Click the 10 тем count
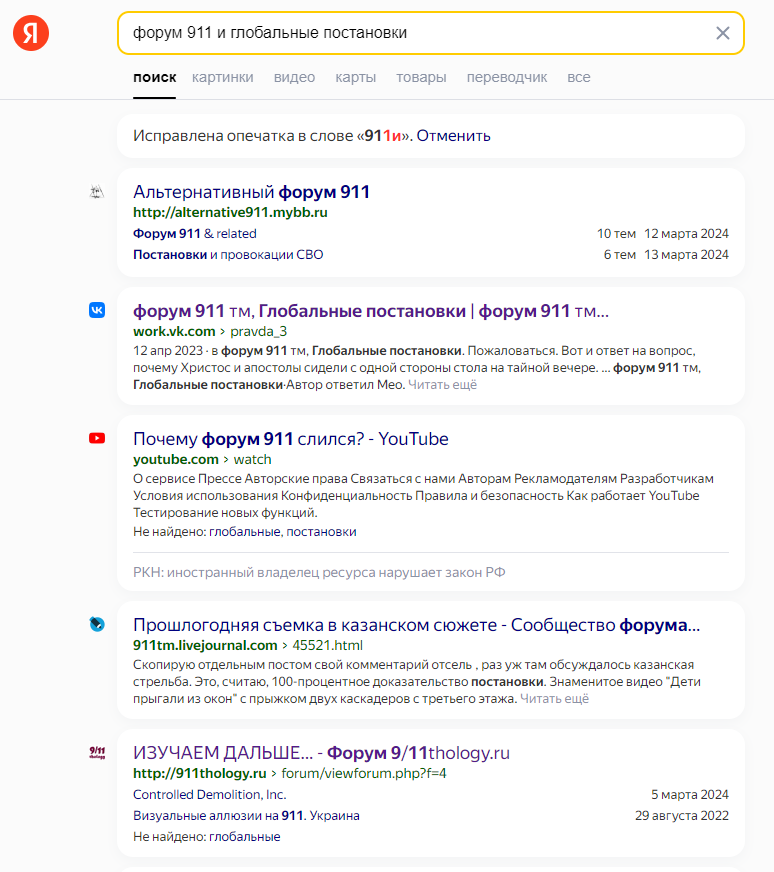This screenshot has height=872, width=774. click(616, 234)
